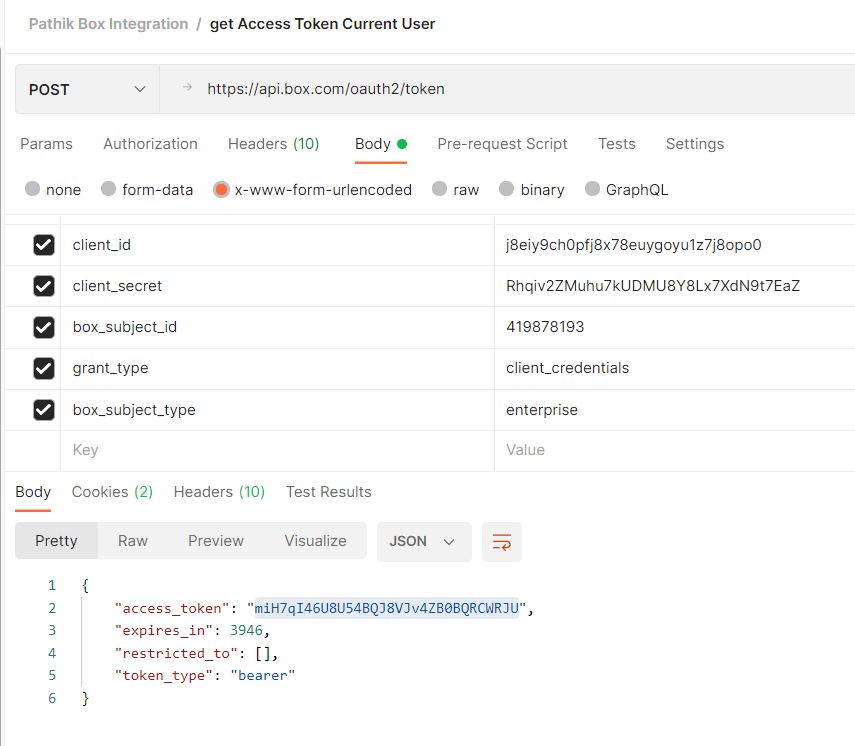The image size is (855, 746).
Task: Click the "access_token" key in response
Action: (171, 609)
